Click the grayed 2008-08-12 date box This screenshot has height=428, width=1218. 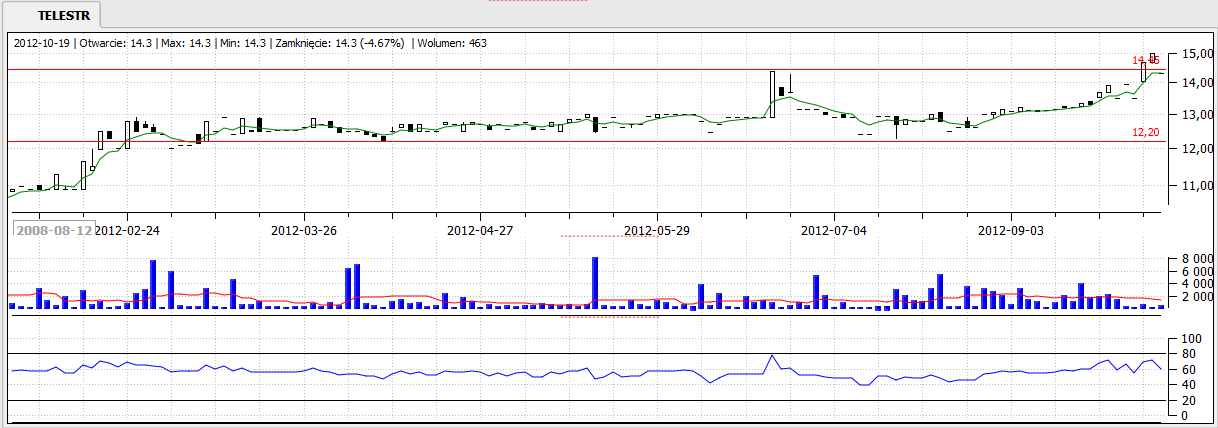click(53, 230)
